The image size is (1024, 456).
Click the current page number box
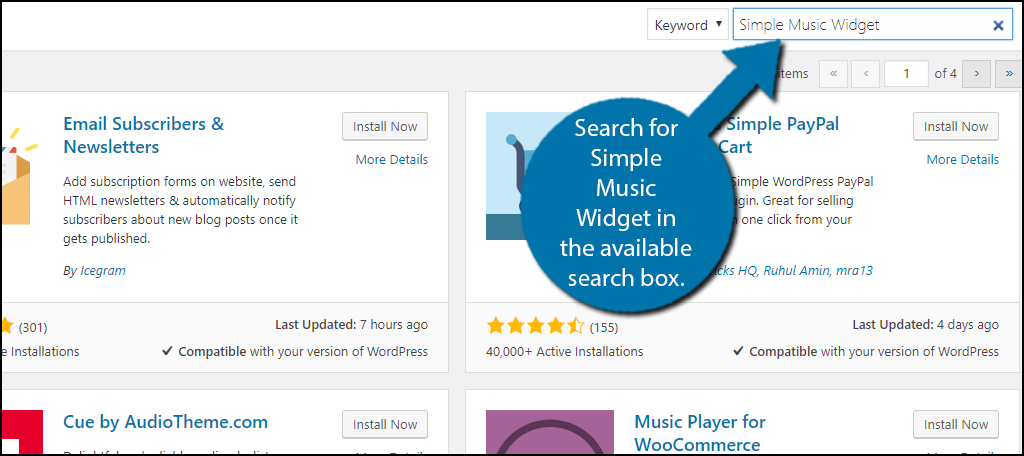coord(908,73)
